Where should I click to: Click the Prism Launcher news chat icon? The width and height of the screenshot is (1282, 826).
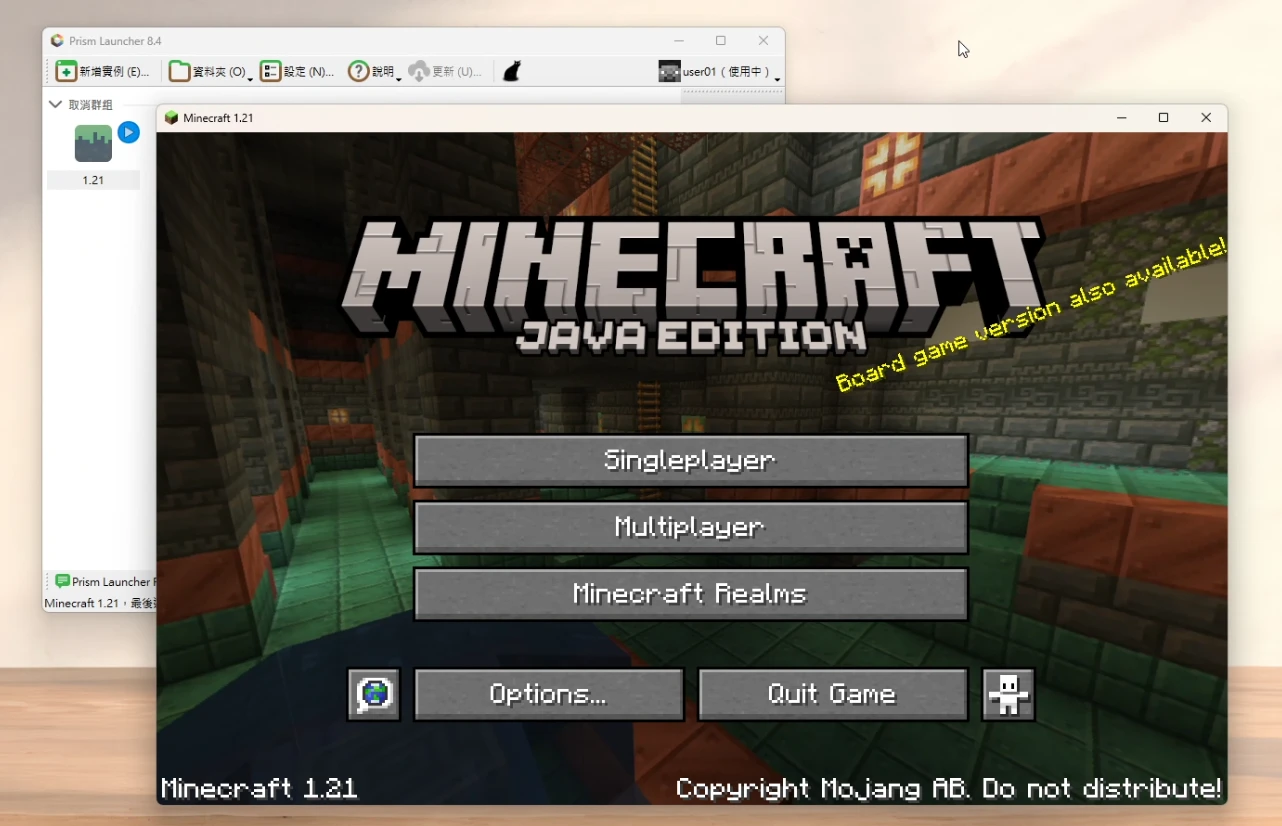click(x=62, y=581)
